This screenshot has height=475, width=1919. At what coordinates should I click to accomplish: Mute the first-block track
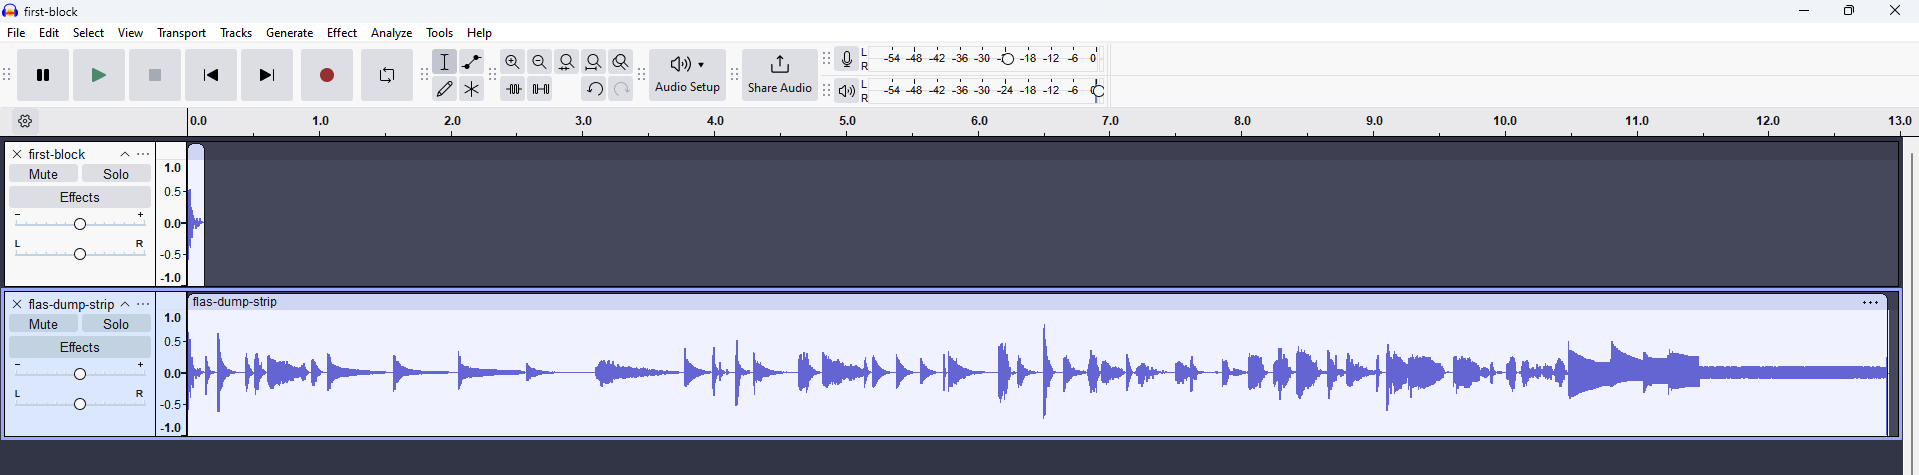click(43, 174)
